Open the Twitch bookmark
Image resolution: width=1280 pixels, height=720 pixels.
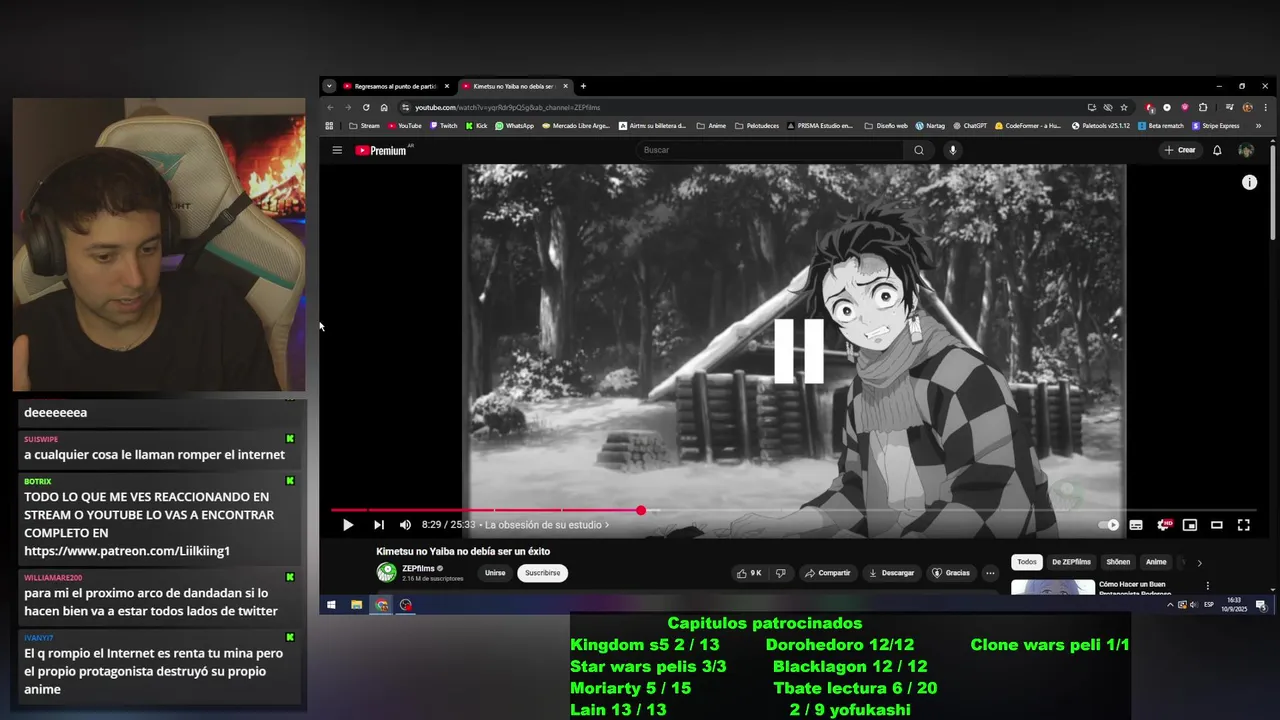pos(443,126)
